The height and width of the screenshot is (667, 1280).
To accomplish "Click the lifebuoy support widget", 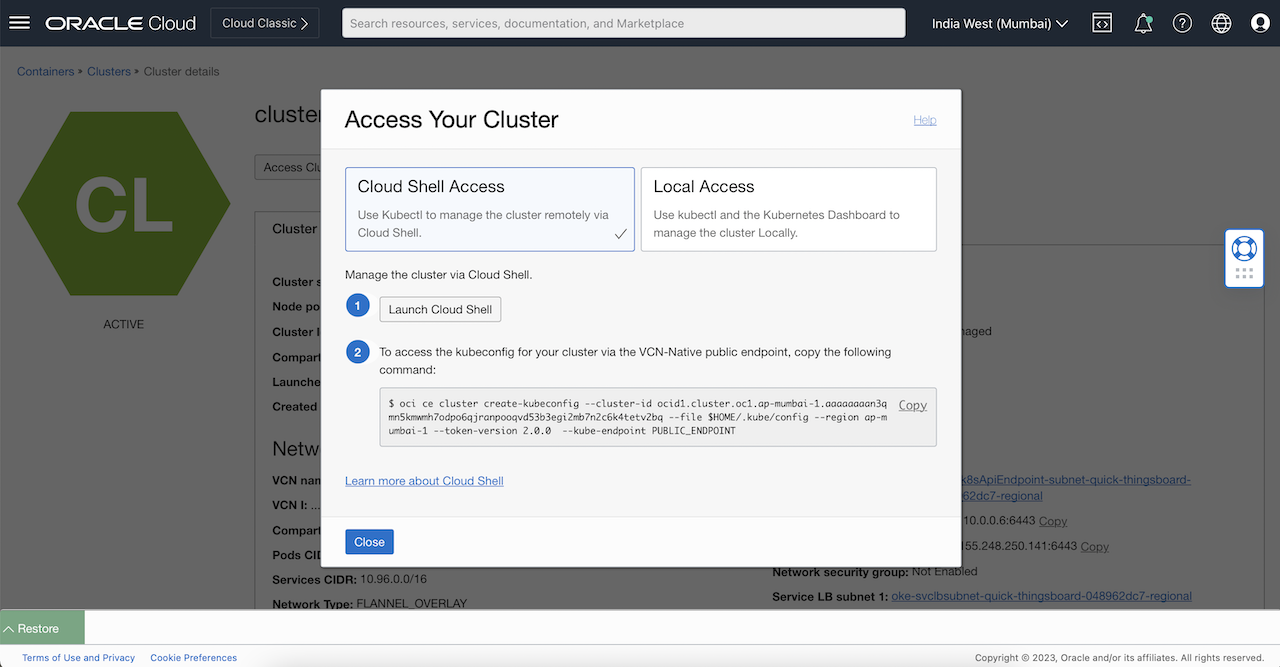I will coord(1244,248).
